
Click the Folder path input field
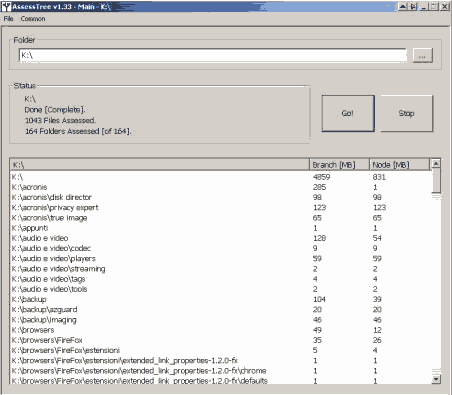click(213, 55)
